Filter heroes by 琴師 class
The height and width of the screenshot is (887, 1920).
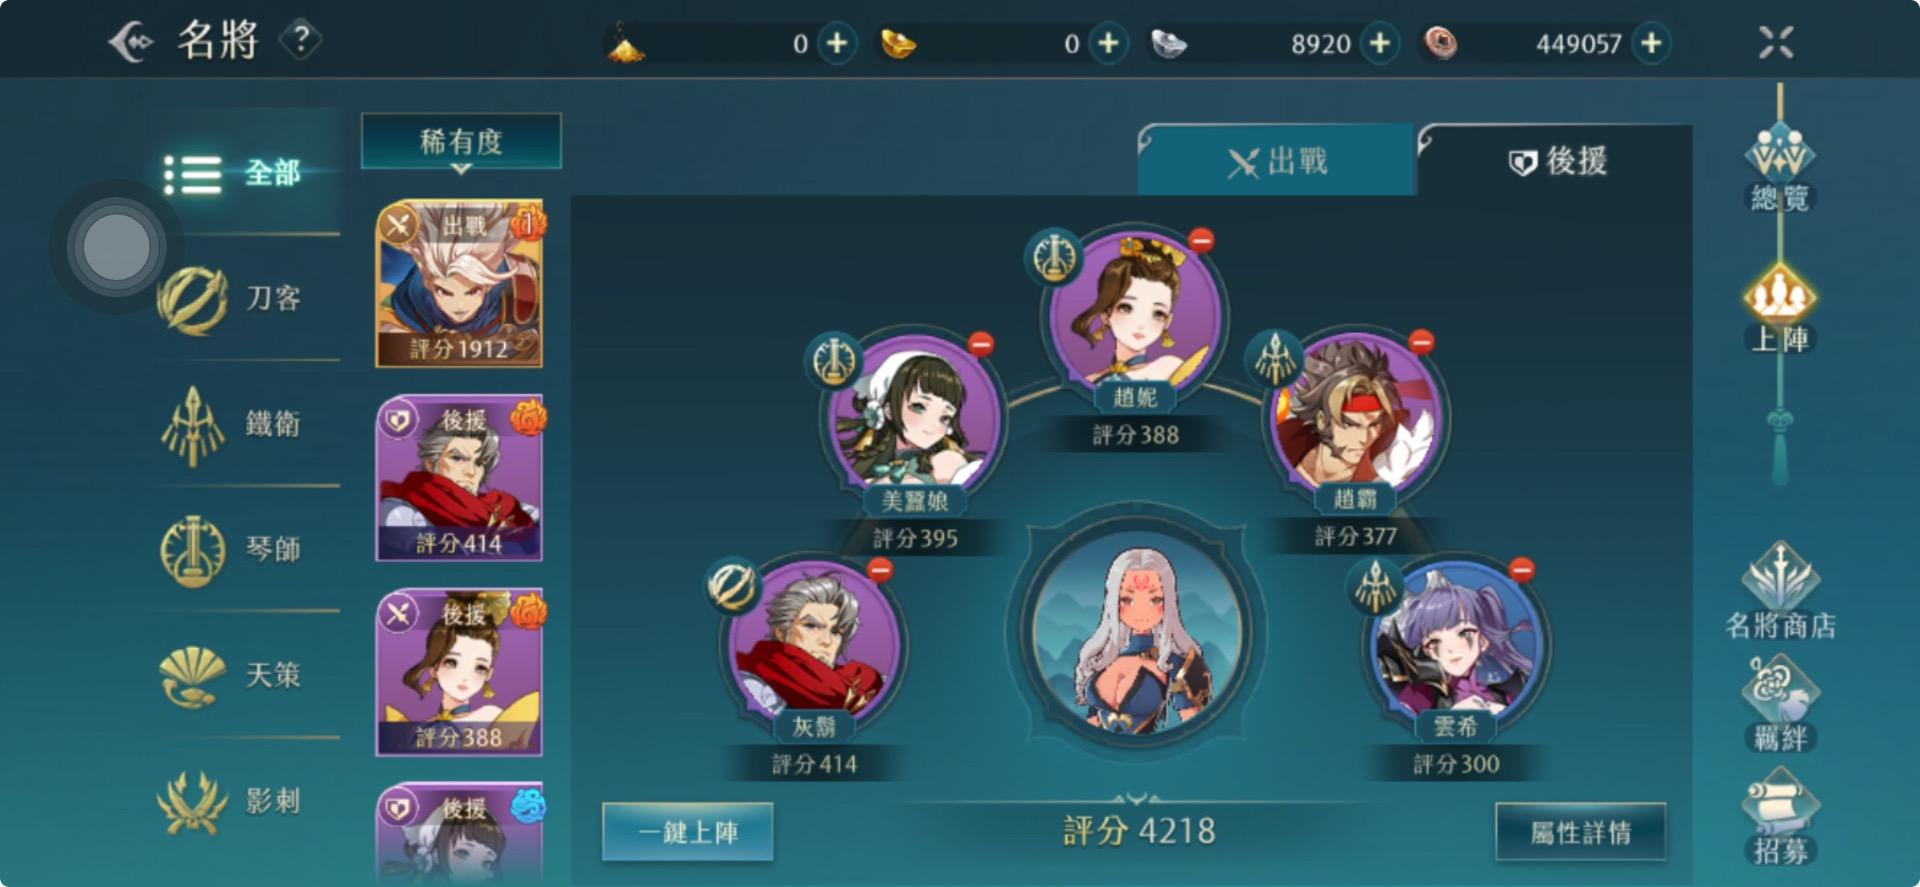232,549
